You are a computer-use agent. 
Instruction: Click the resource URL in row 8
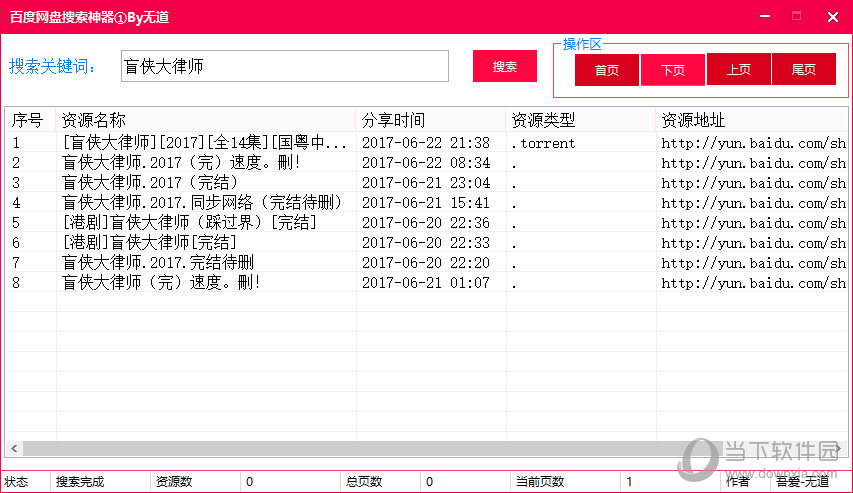753,283
